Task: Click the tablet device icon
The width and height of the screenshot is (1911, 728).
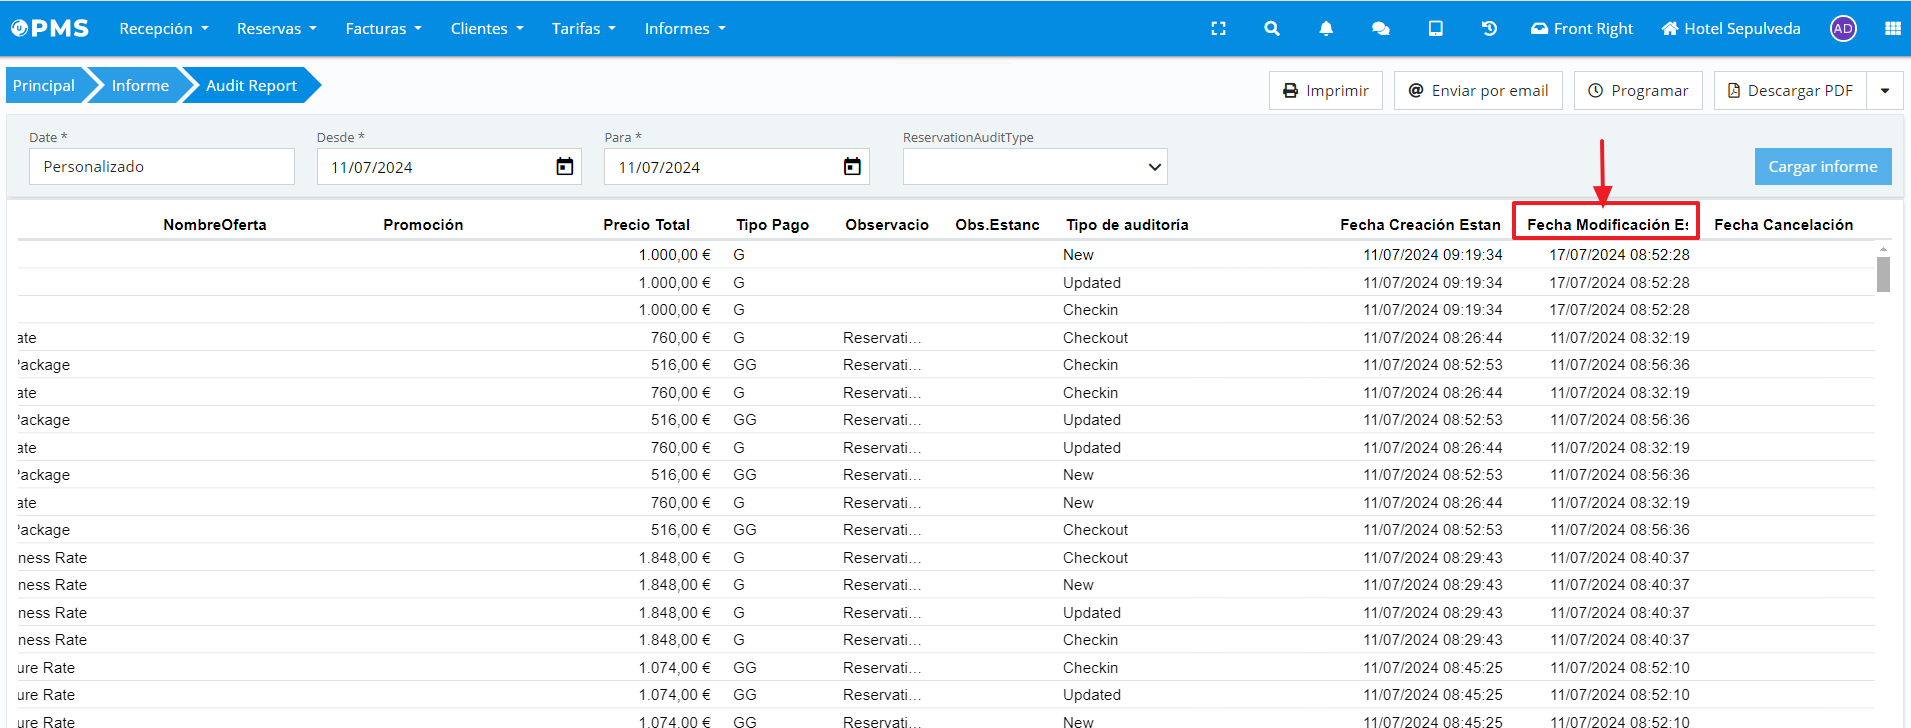Action: pyautogui.click(x=1435, y=29)
